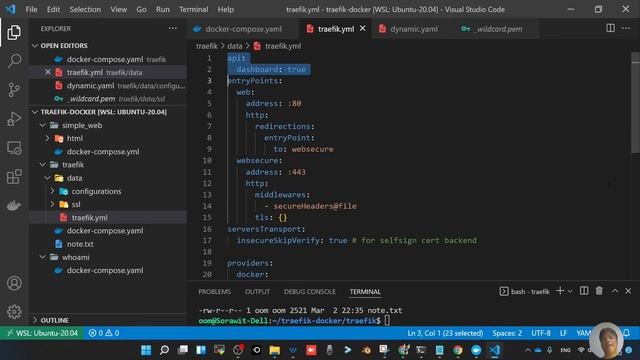Change indentation via Spaces: 2

pyautogui.click(x=507, y=333)
